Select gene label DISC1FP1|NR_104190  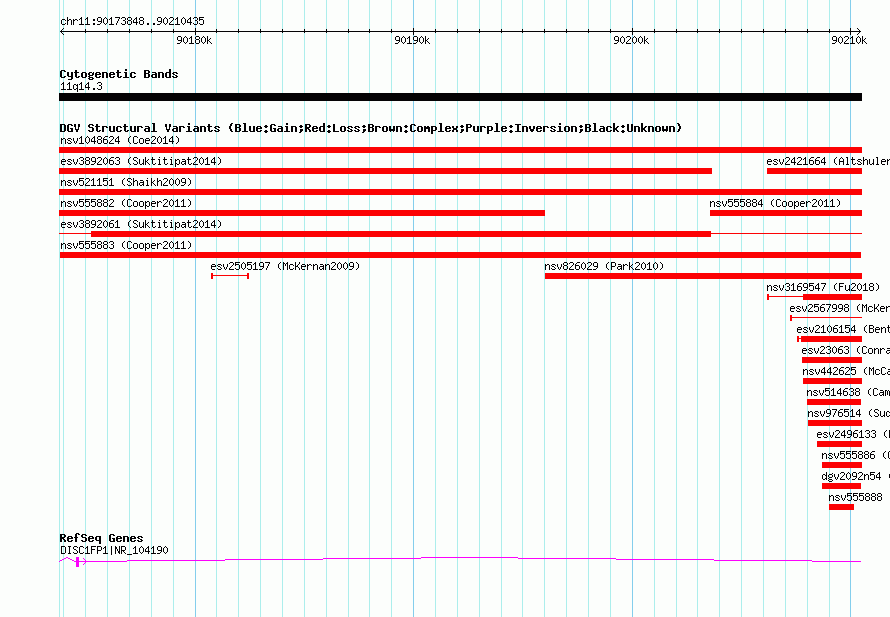(x=114, y=550)
